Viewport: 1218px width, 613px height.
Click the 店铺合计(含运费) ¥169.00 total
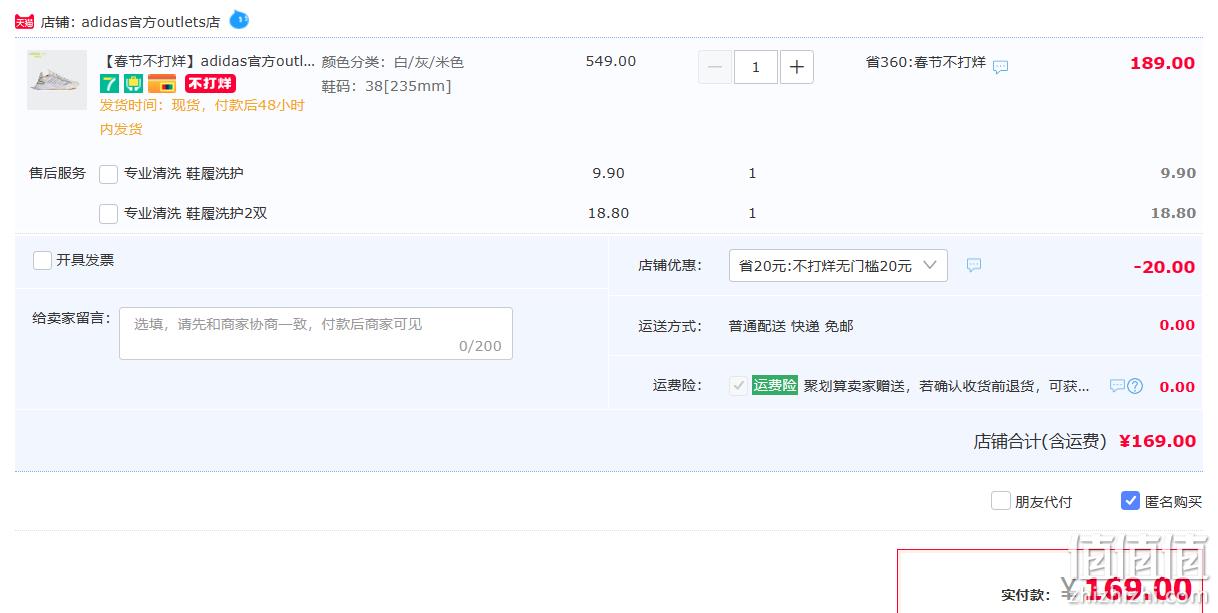[1085, 441]
